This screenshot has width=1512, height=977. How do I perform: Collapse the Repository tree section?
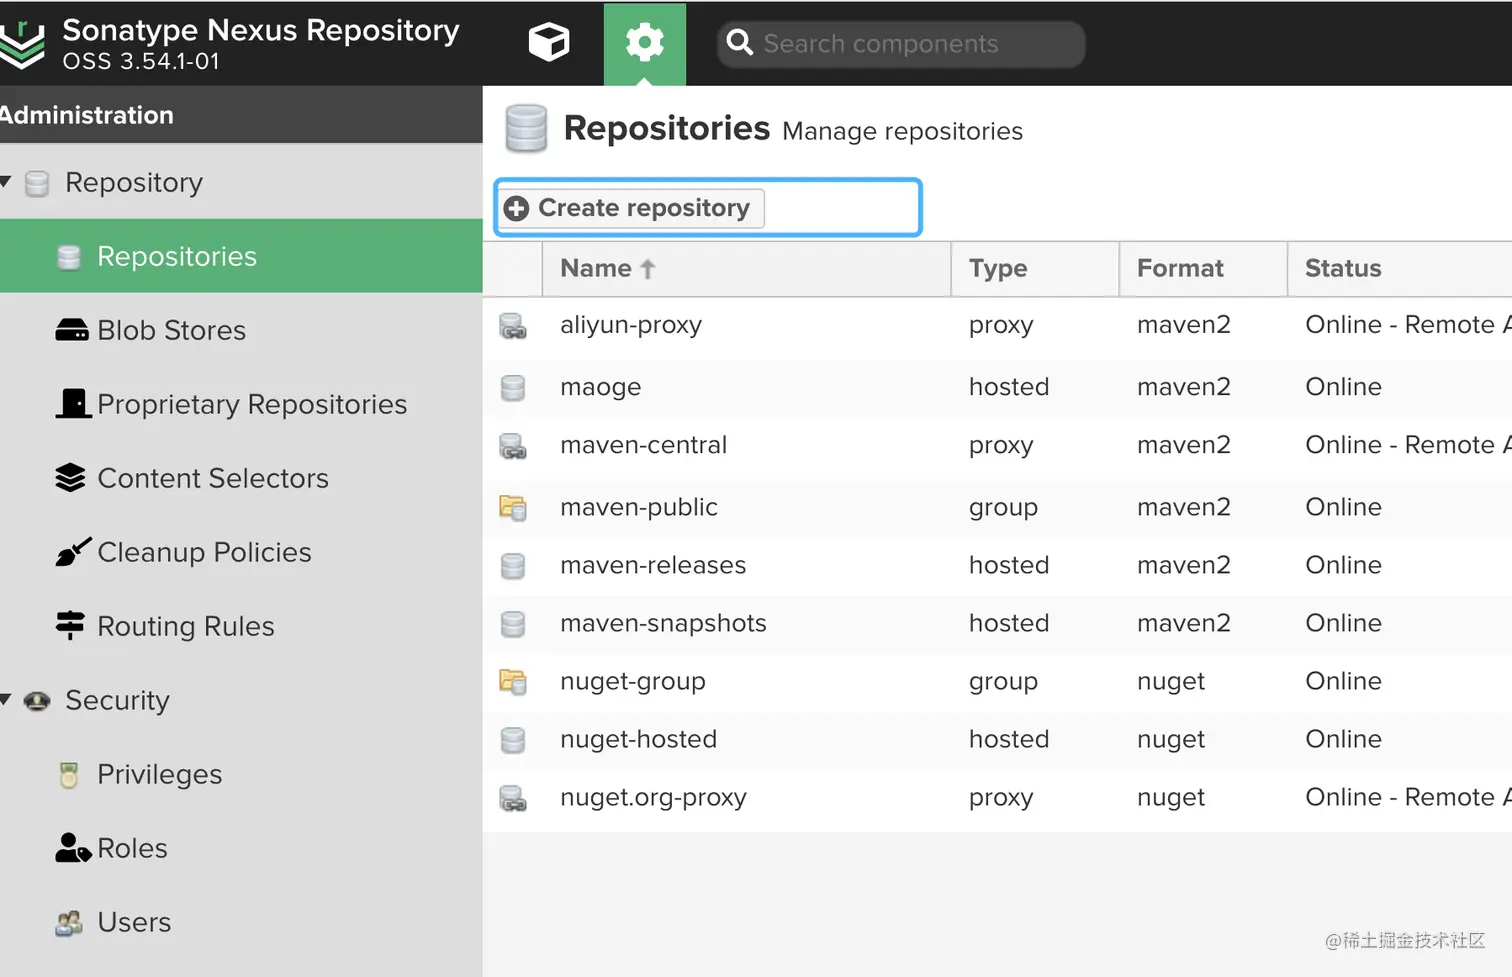point(6,181)
